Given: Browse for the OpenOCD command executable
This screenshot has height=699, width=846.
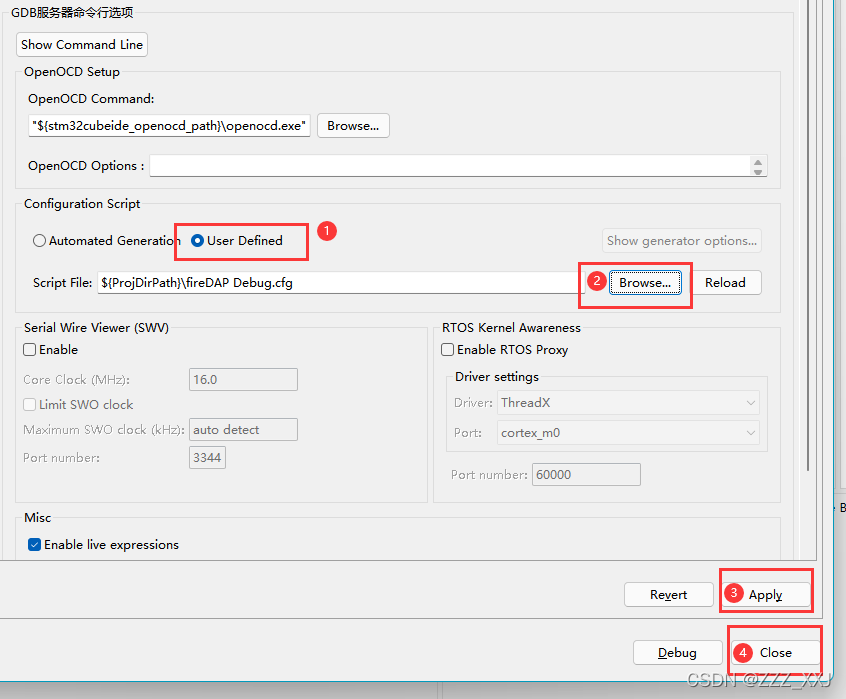Looking at the screenshot, I should [x=353, y=126].
